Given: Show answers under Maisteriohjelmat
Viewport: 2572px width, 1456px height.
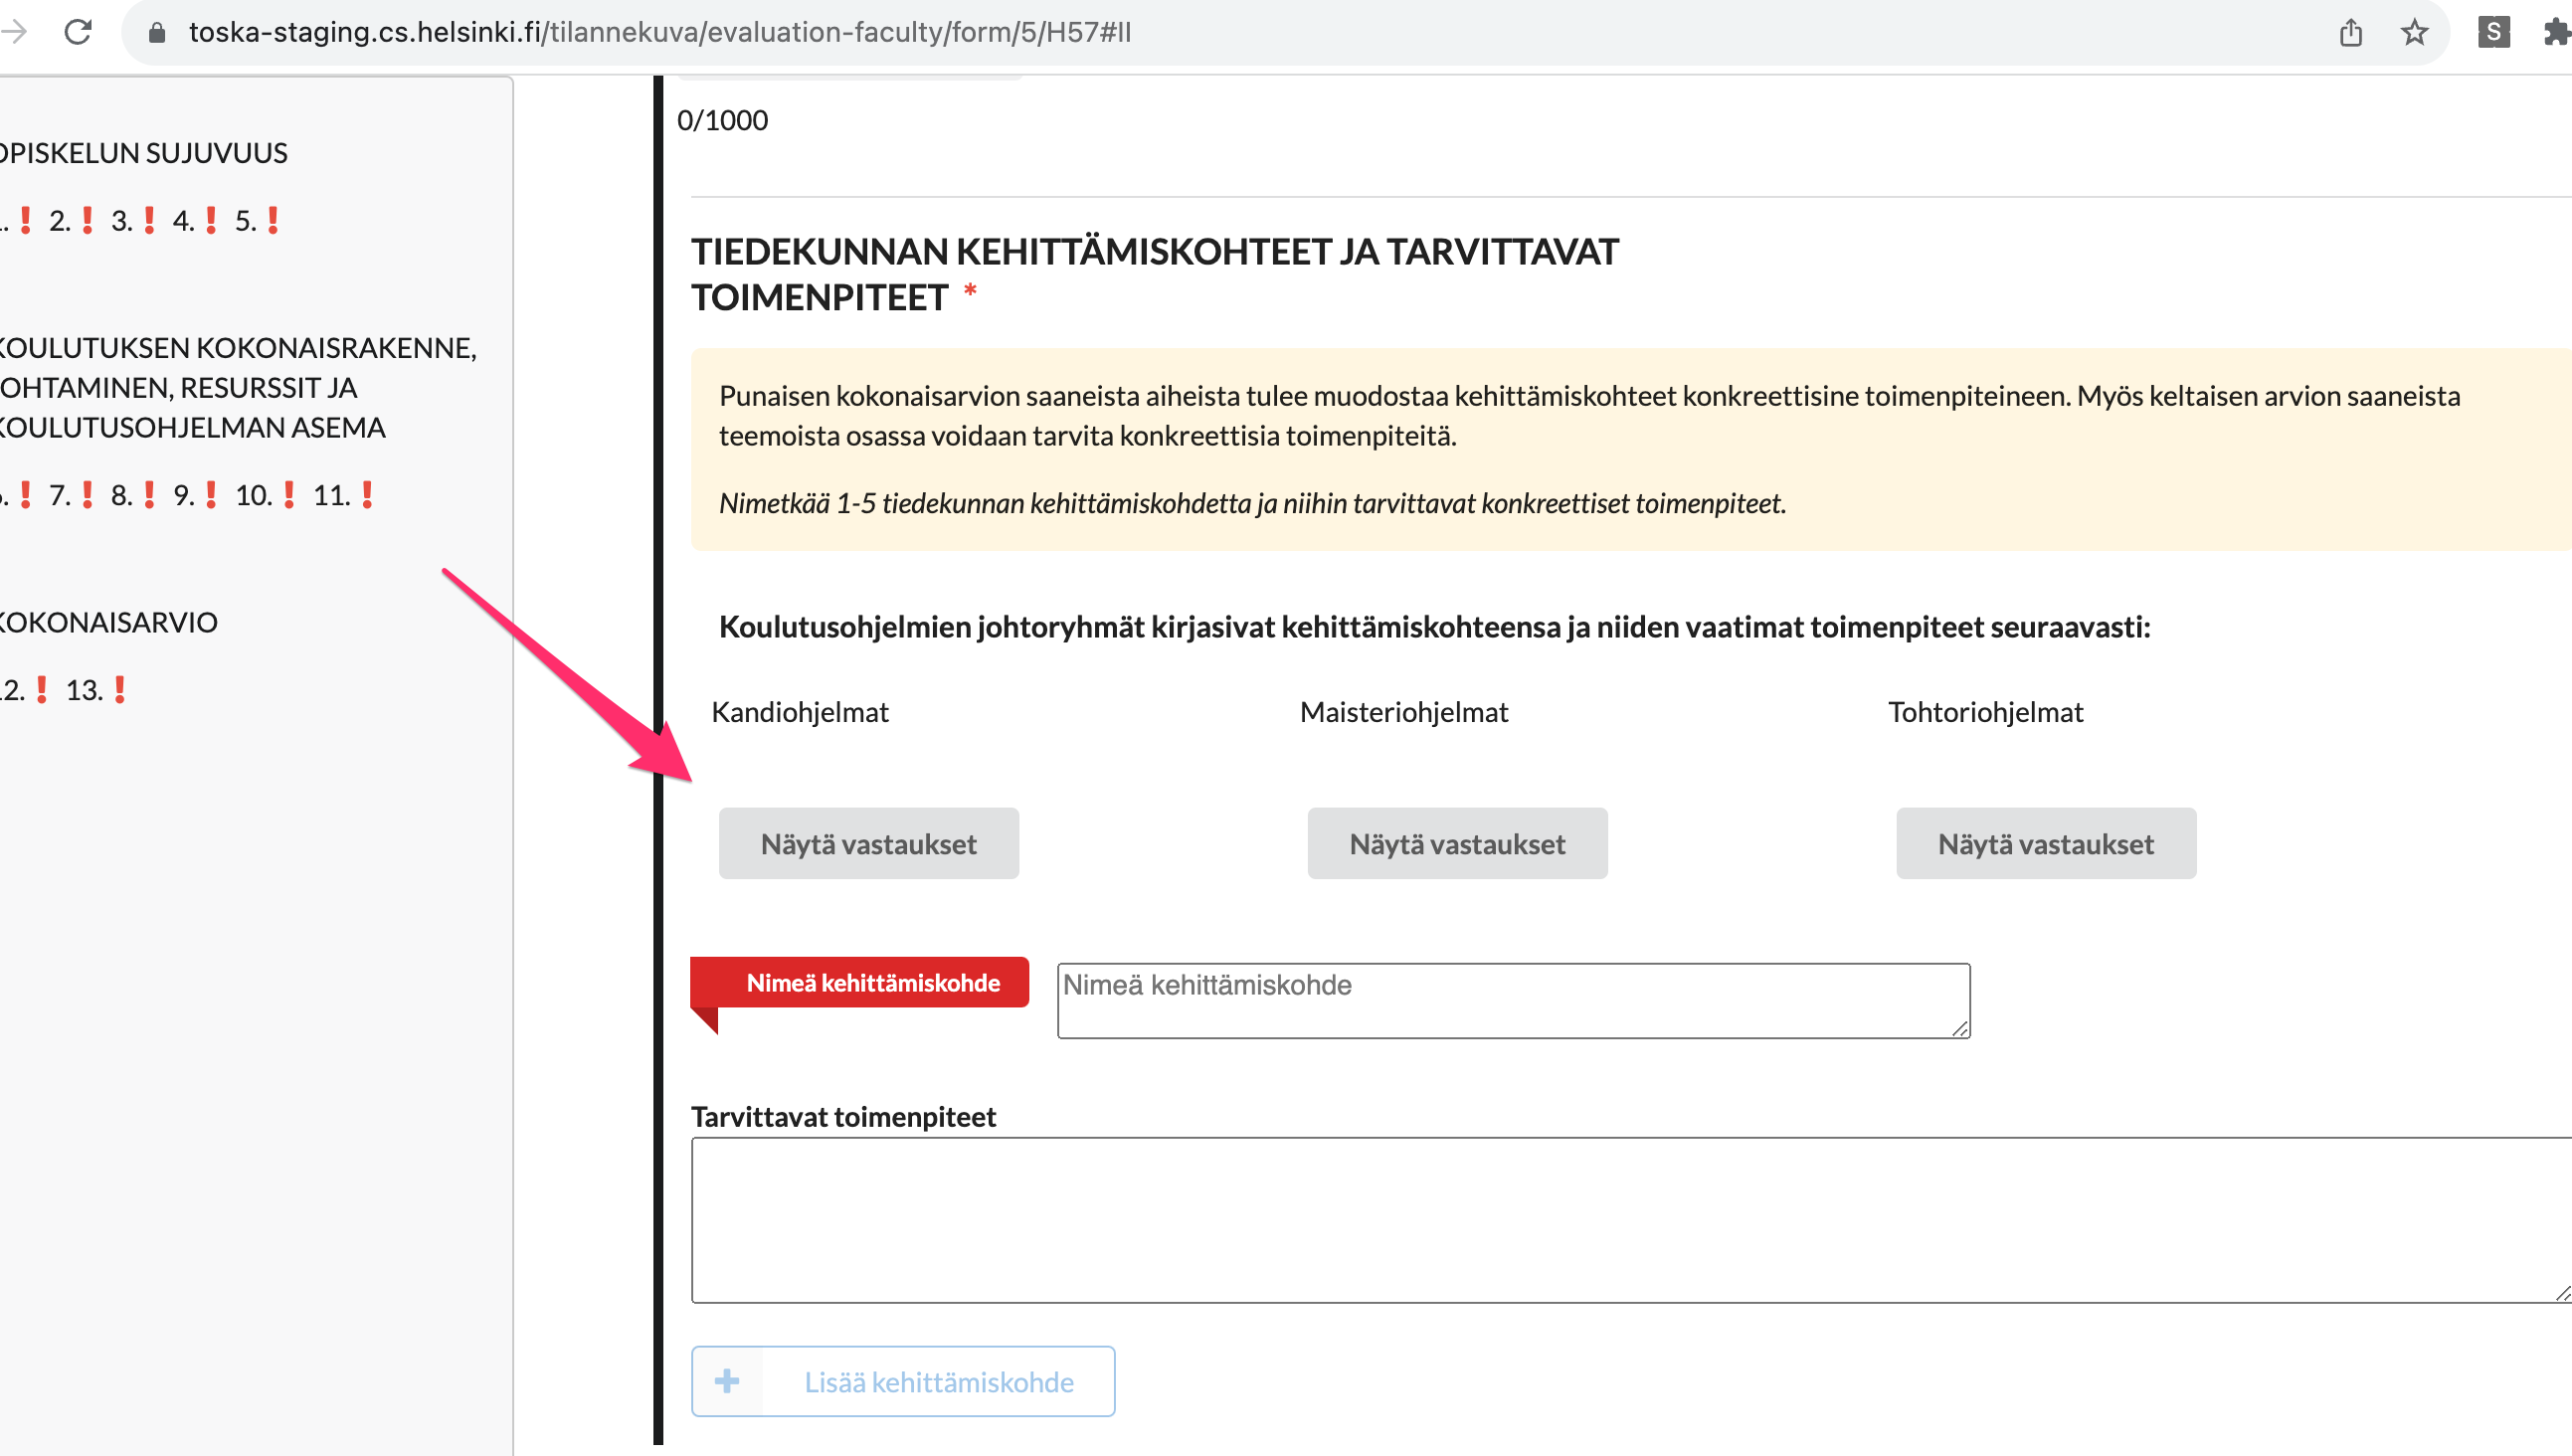Looking at the screenshot, I should (1456, 843).
